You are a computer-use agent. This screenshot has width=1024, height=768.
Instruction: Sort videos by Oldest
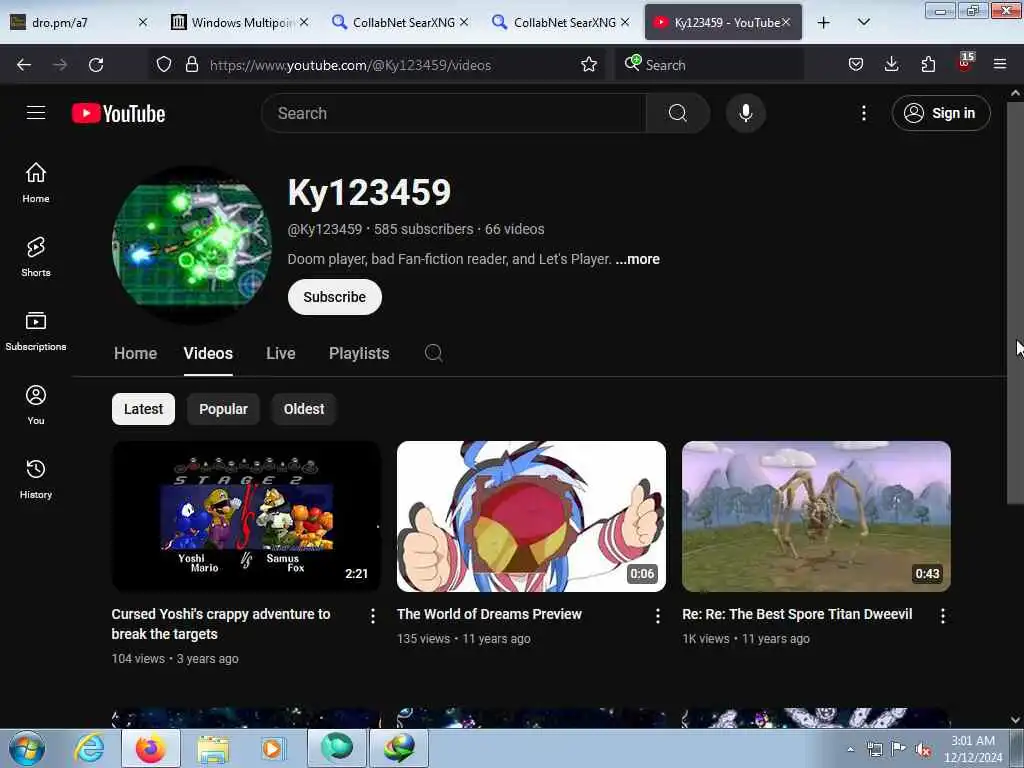click(x=304, y=409)
